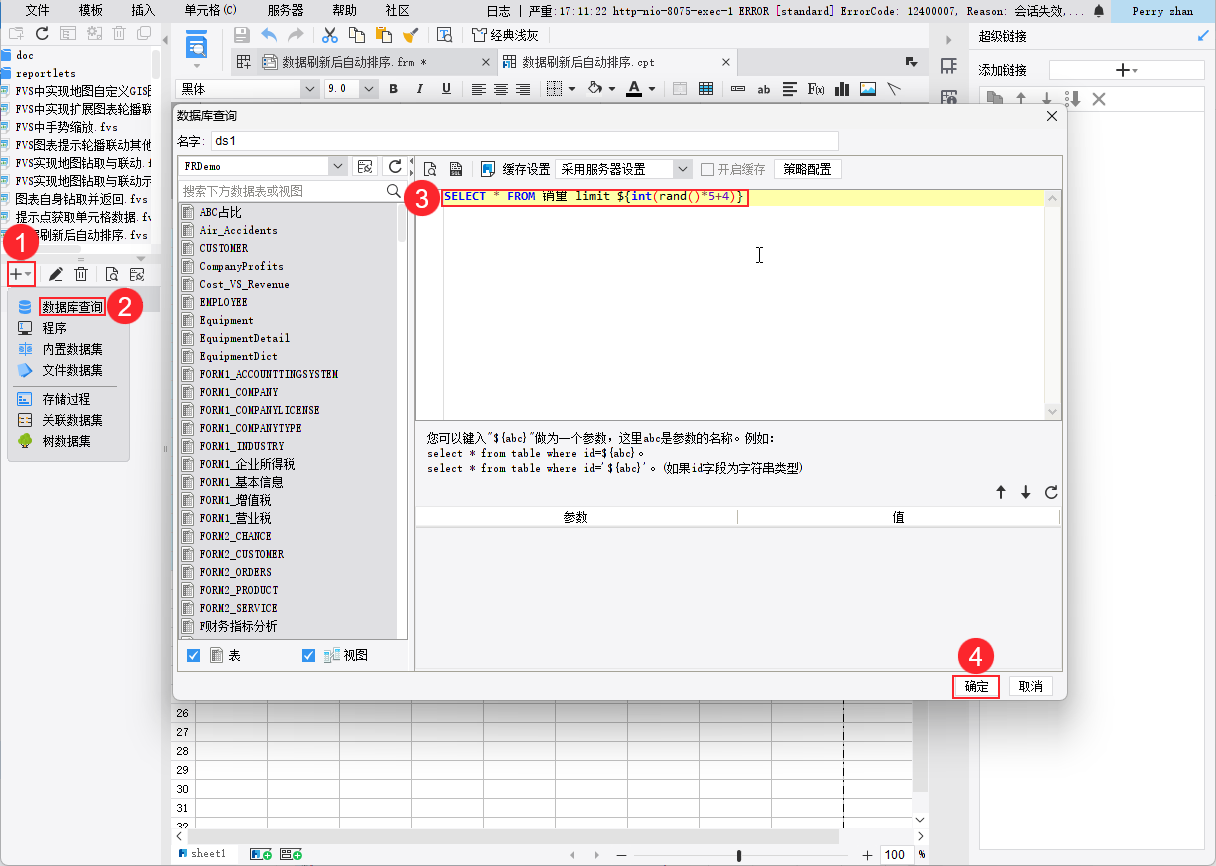Click the Perry zhan account button

tap(1161, 11)
